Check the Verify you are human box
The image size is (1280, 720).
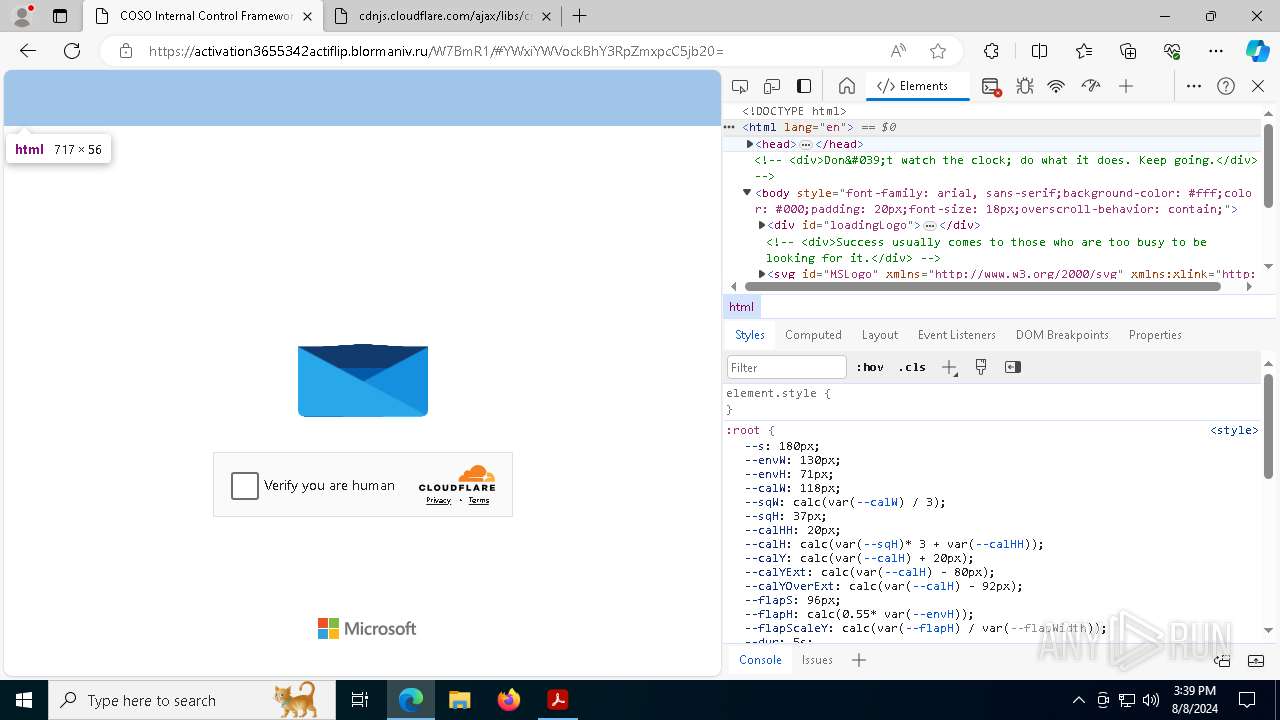[x=245, y=486]
